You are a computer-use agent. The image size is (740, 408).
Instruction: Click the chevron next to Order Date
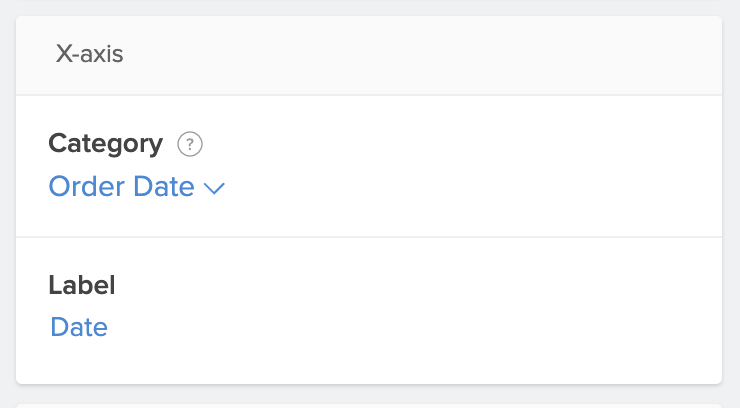click(215, 188)
